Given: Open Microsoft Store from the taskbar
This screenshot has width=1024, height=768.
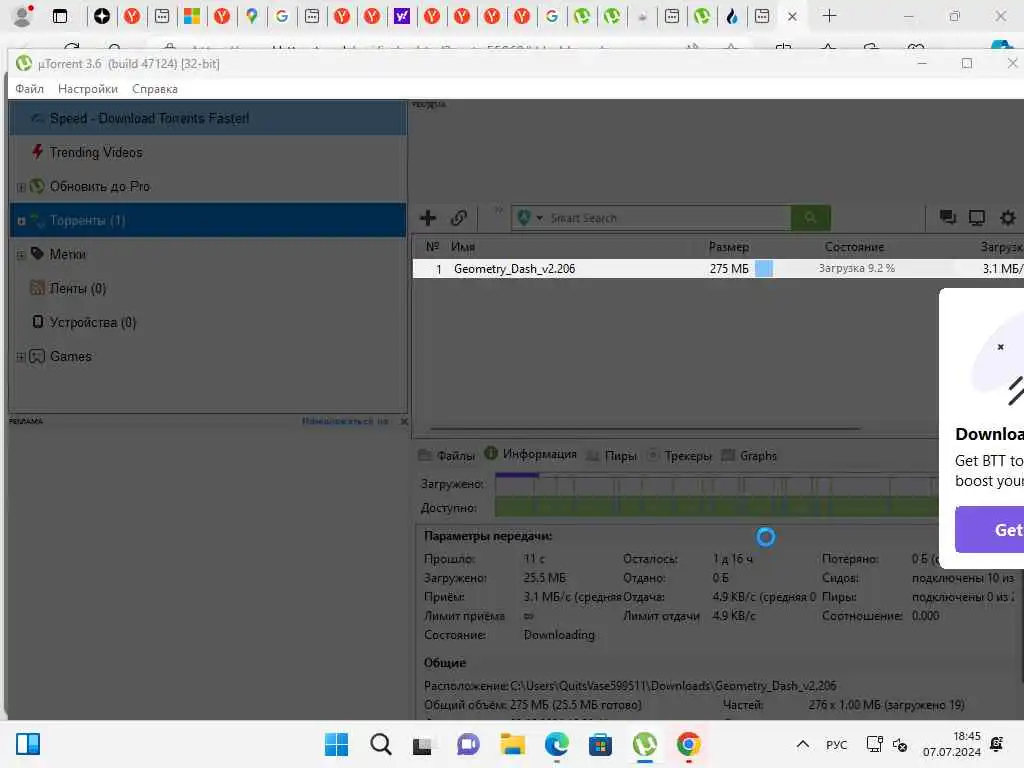Looking at the screenshot, I should point(600,744).
